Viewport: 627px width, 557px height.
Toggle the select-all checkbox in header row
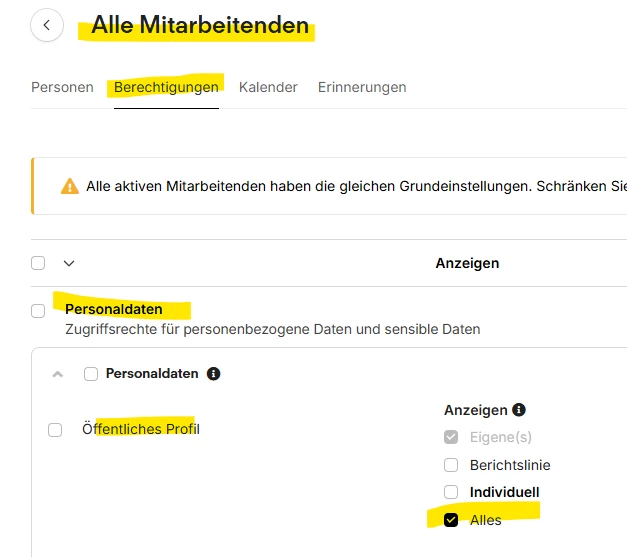38,263
